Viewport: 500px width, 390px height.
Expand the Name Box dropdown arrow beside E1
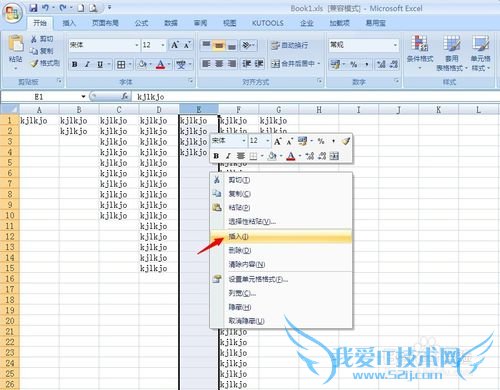(83, 97)
